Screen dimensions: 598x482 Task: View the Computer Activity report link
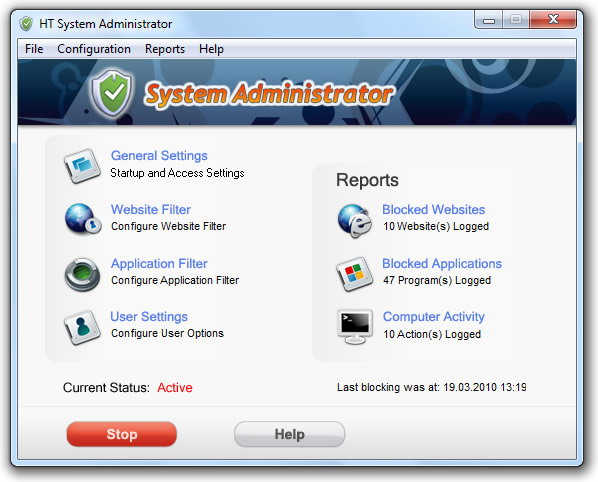(434, 317)
